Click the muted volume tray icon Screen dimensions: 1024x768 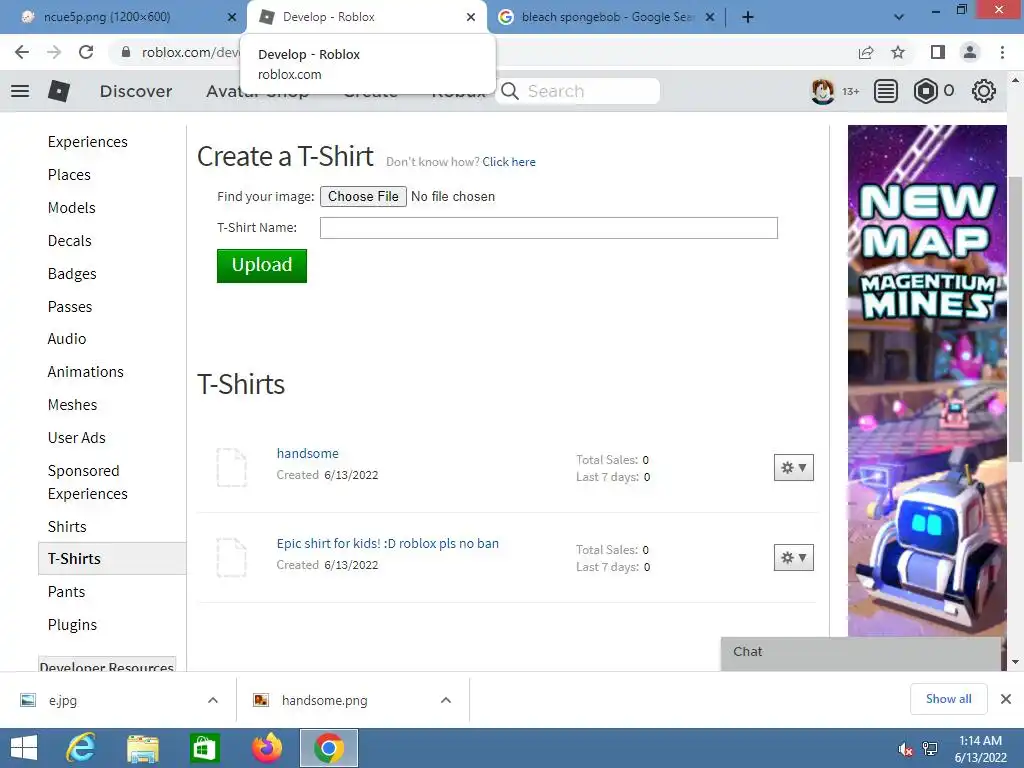pyautogui.click(x=905, y=749)
